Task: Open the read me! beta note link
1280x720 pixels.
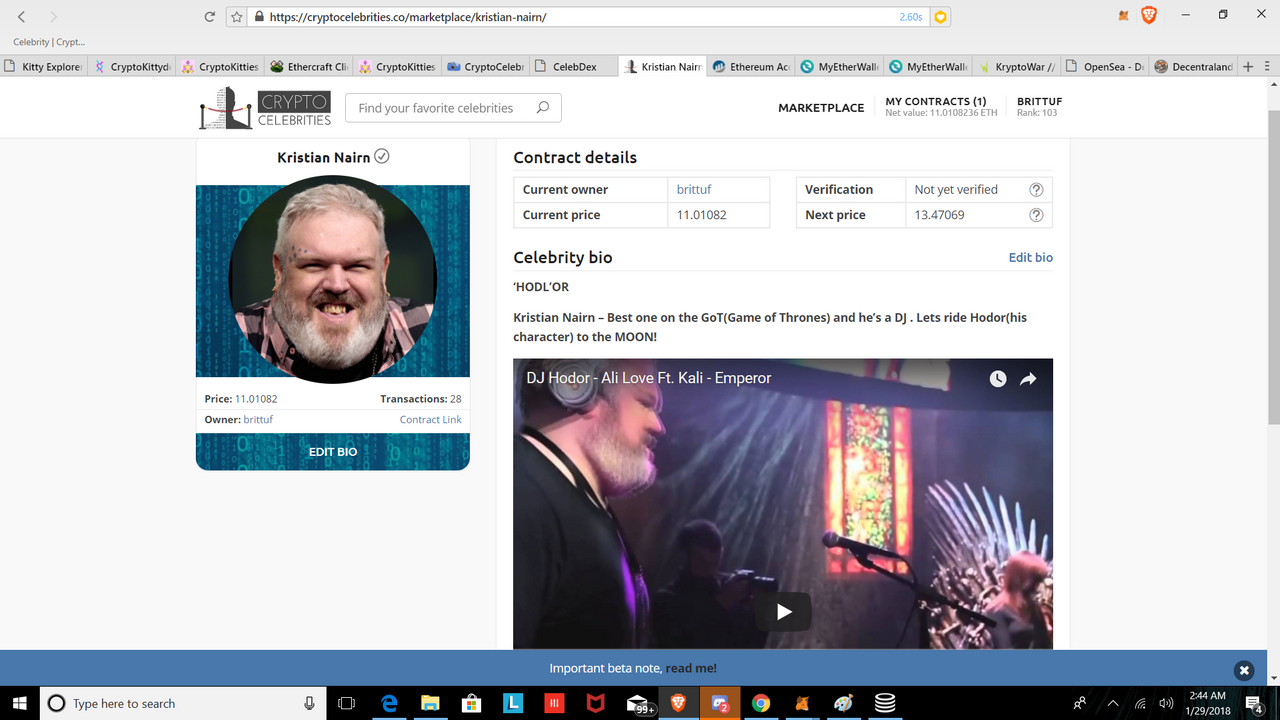Action: pos(691,668)
